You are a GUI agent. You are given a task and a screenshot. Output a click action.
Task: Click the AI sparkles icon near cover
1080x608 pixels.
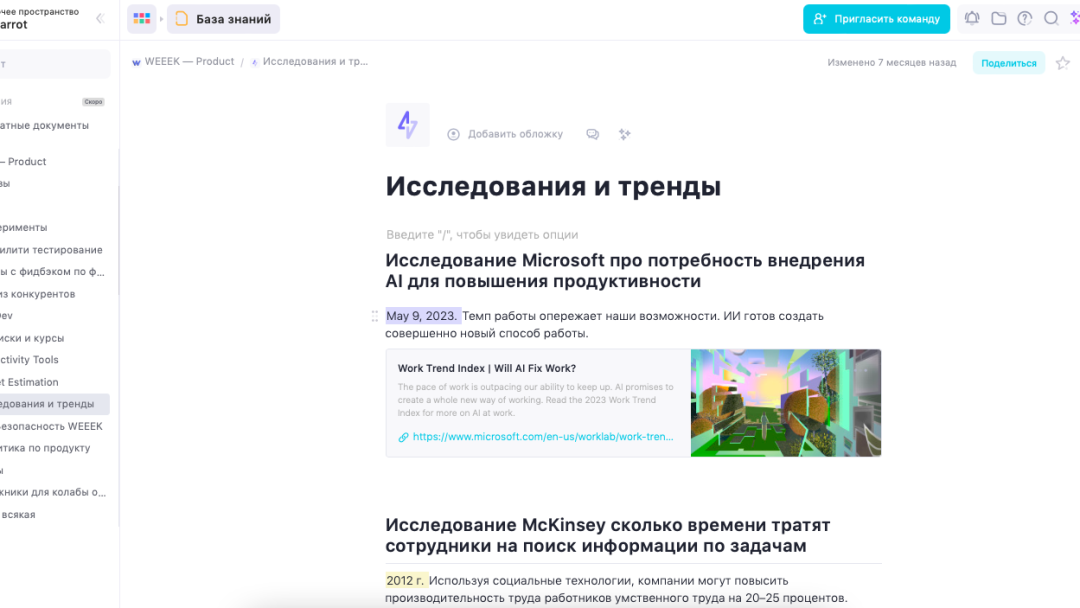pyautogui.click(x=624, y=134)
